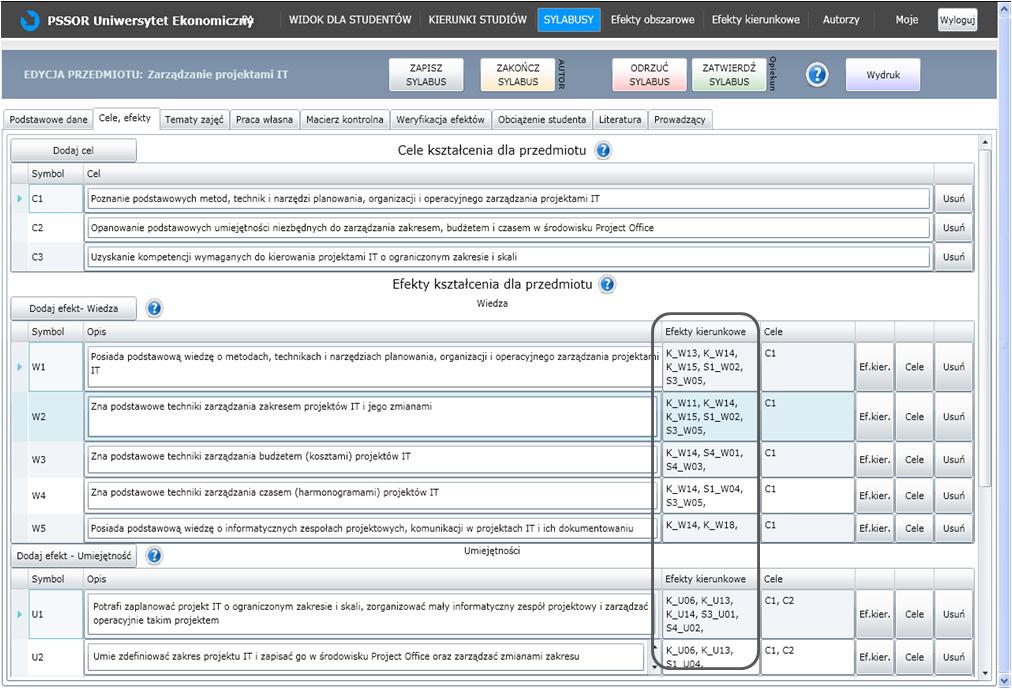Open help for Efekty kształcenia dla przedmiotu
This screenshot has height=689, width=1012.
(607, 284)
